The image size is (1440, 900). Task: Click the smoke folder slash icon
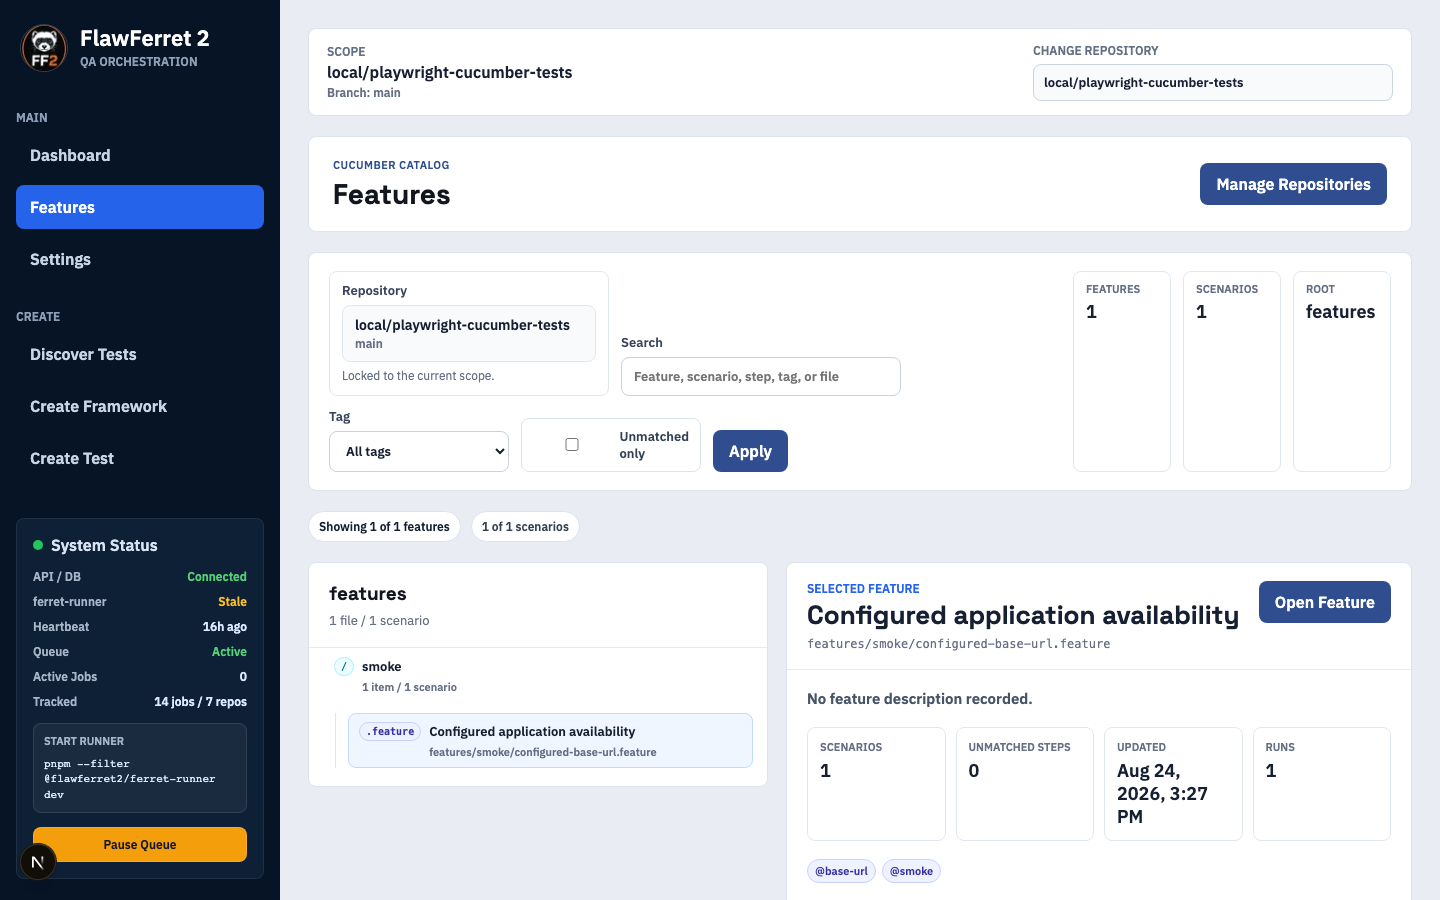click(344, 667)
